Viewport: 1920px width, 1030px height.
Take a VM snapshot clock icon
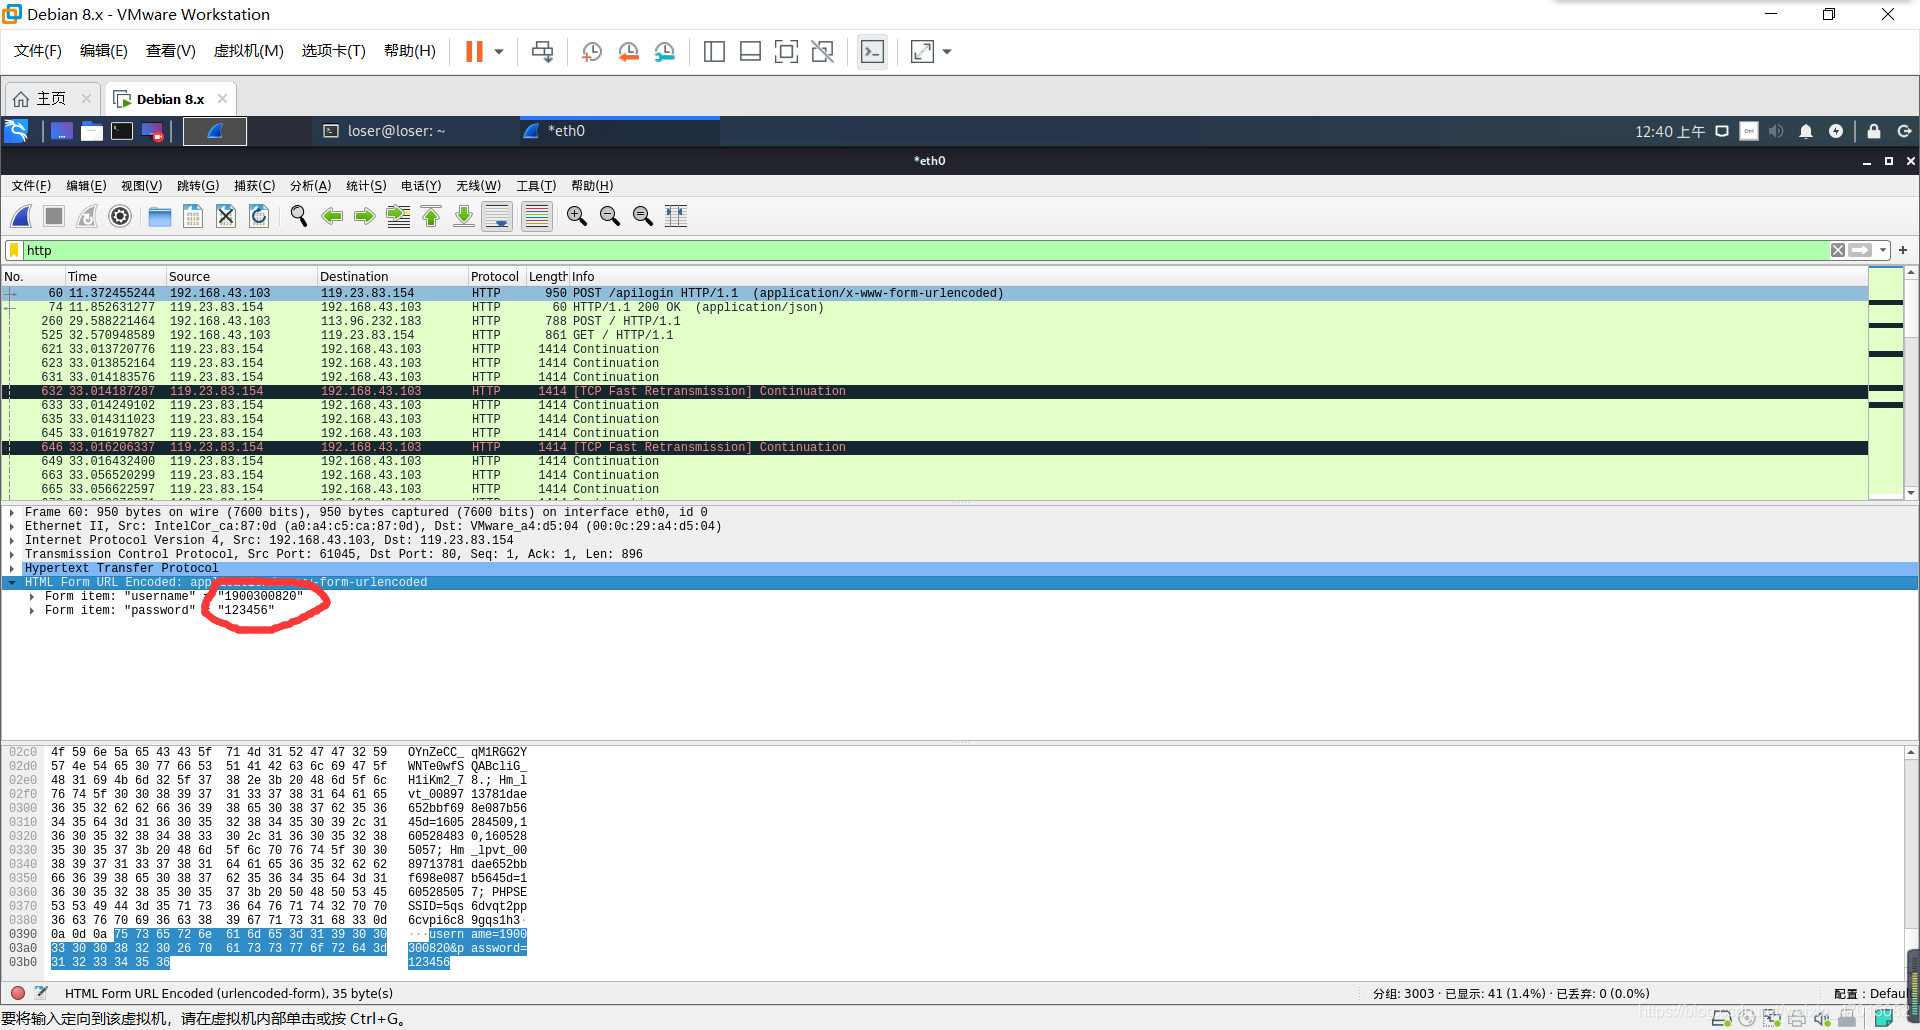tap(592, 51)
